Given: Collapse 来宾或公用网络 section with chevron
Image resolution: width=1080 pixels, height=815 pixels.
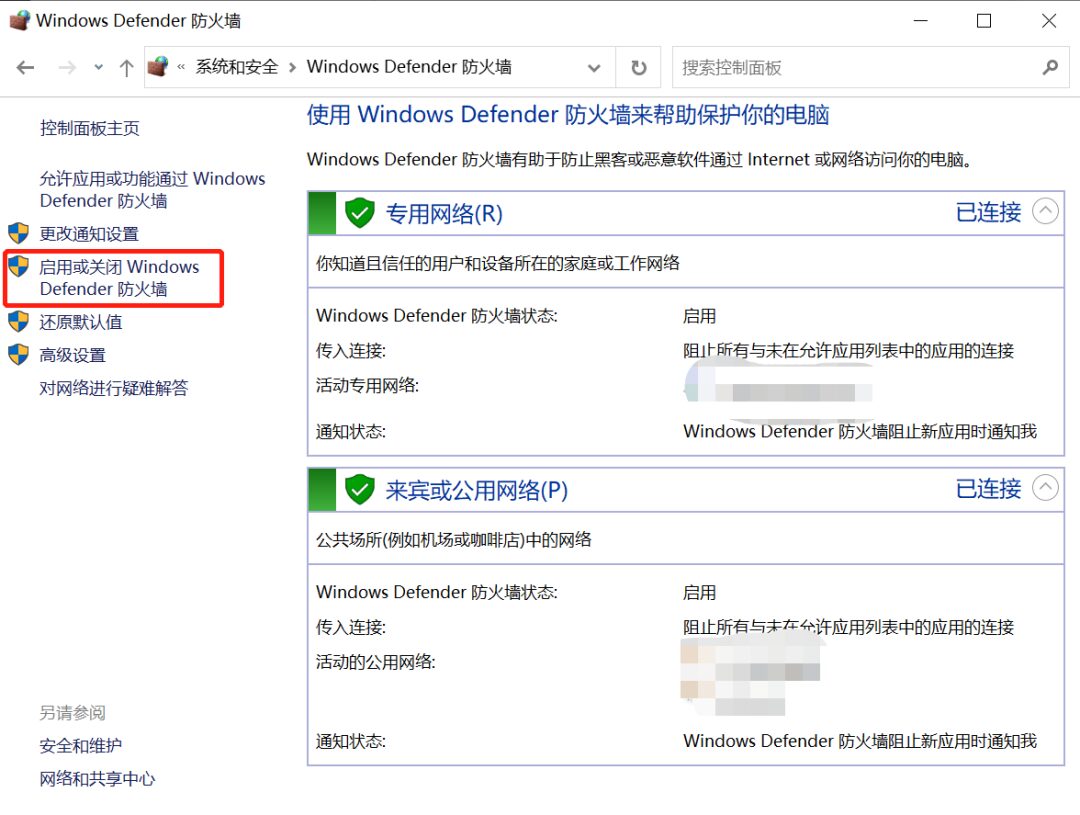Looking at the screenshot, I should pos(1045,488).
